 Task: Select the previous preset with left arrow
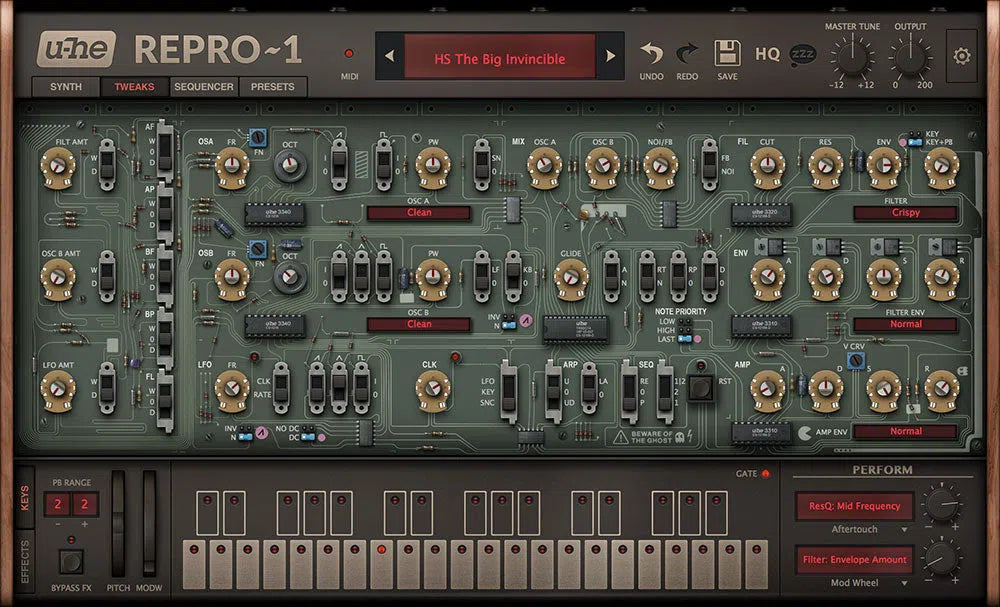click(390, 56)
